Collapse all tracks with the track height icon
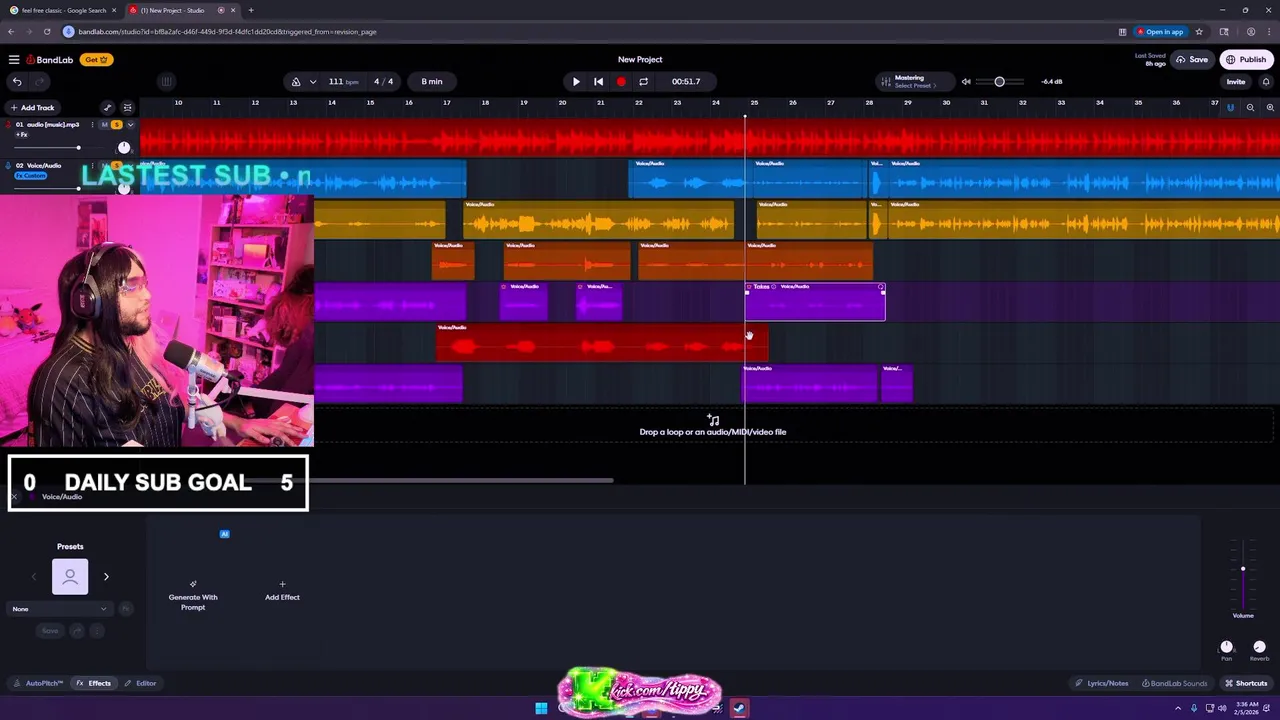The image size is (1280, 720). [127, 108]
